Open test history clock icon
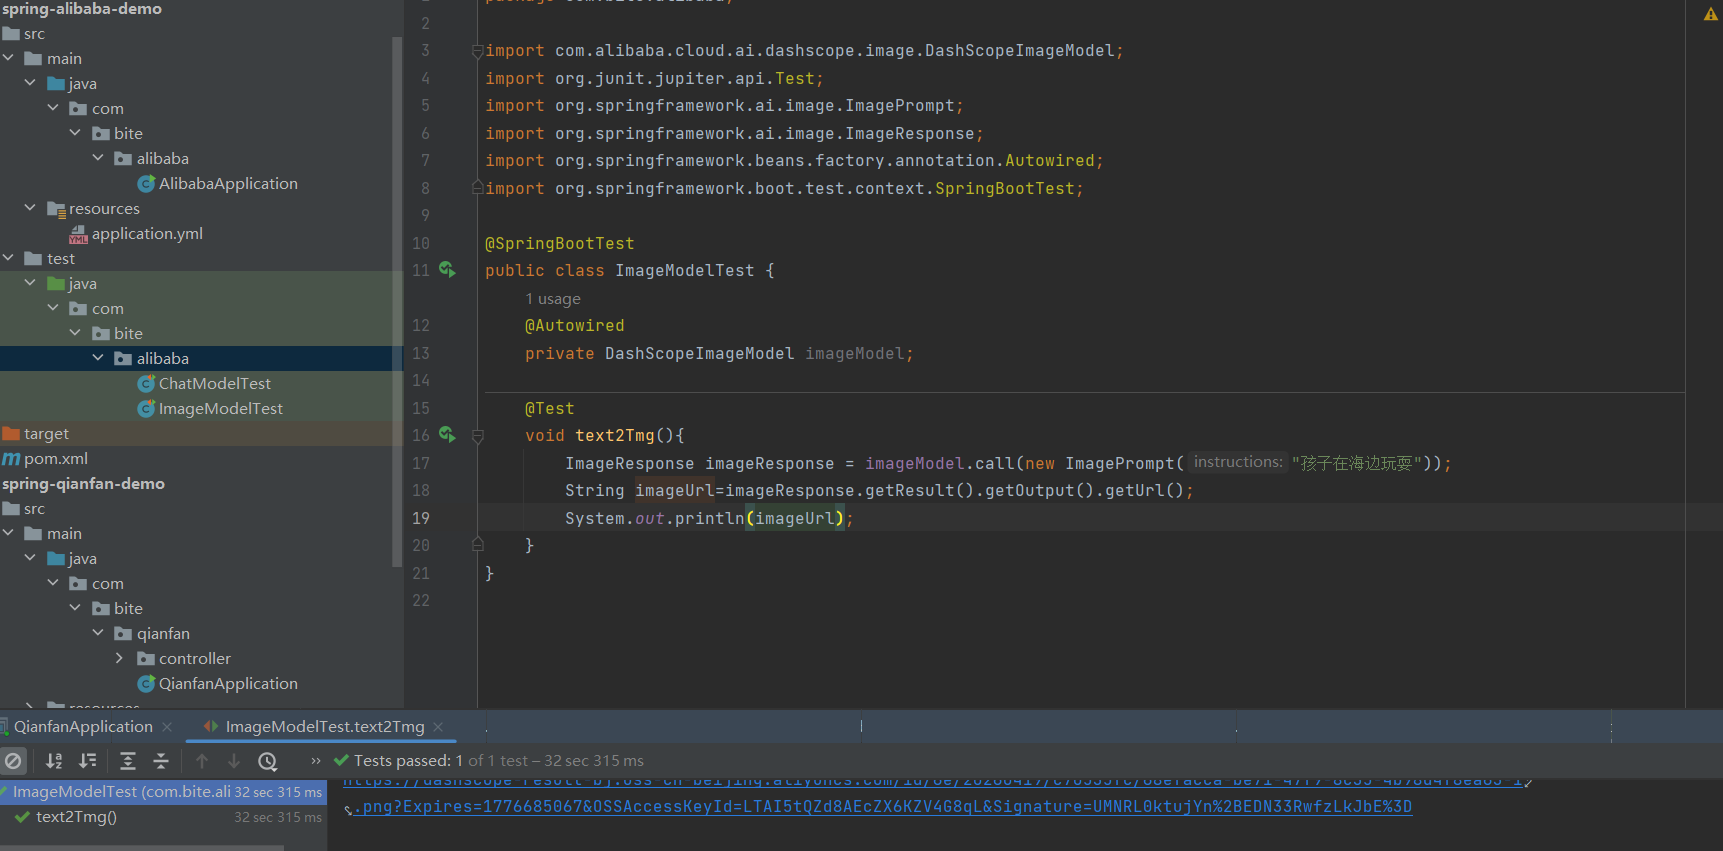Image resolution: width=1723 pixels, height=851 pixels. [267, 761]
